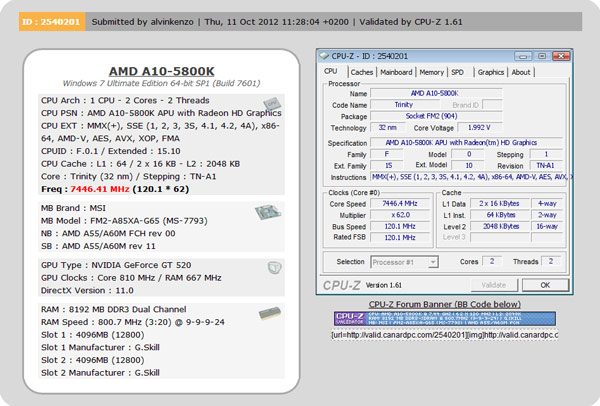Image resolution: width=600 pixels, height=406 pixels.
Task: Click the CPU chip icon beside CPU Arch
Action: click(272, 104)
